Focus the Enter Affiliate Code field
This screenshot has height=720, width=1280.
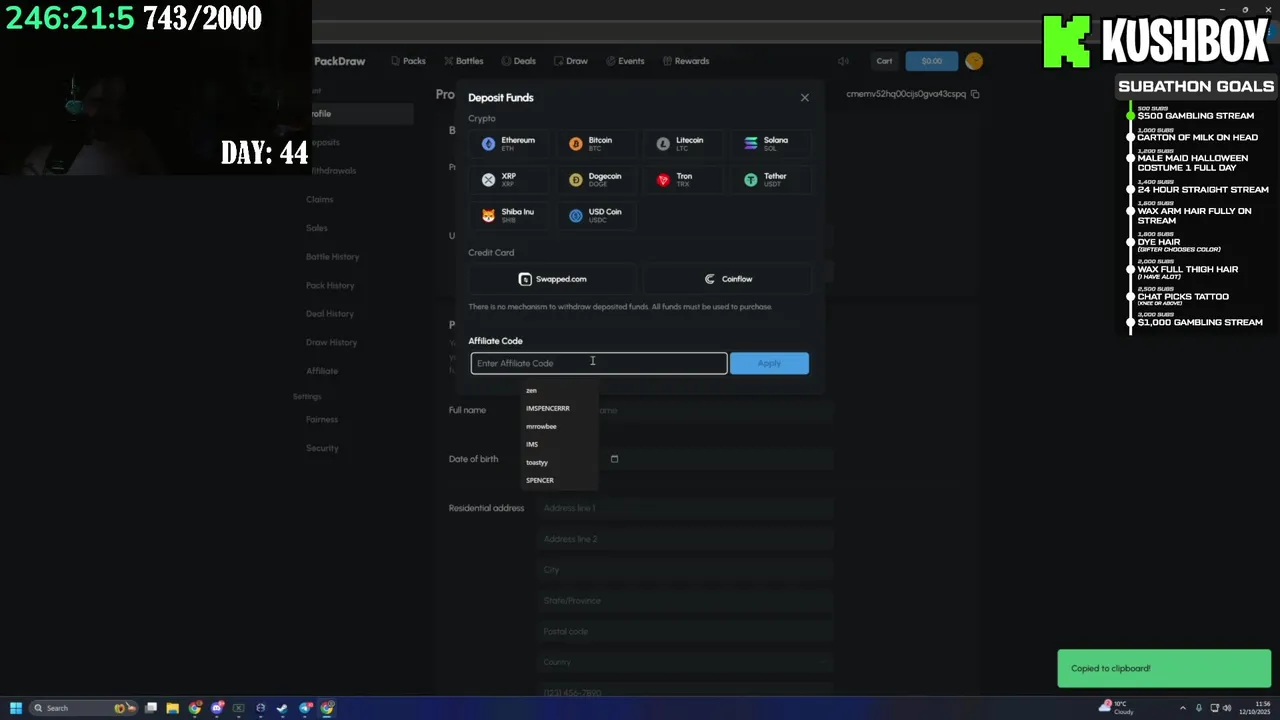(598, 363)
